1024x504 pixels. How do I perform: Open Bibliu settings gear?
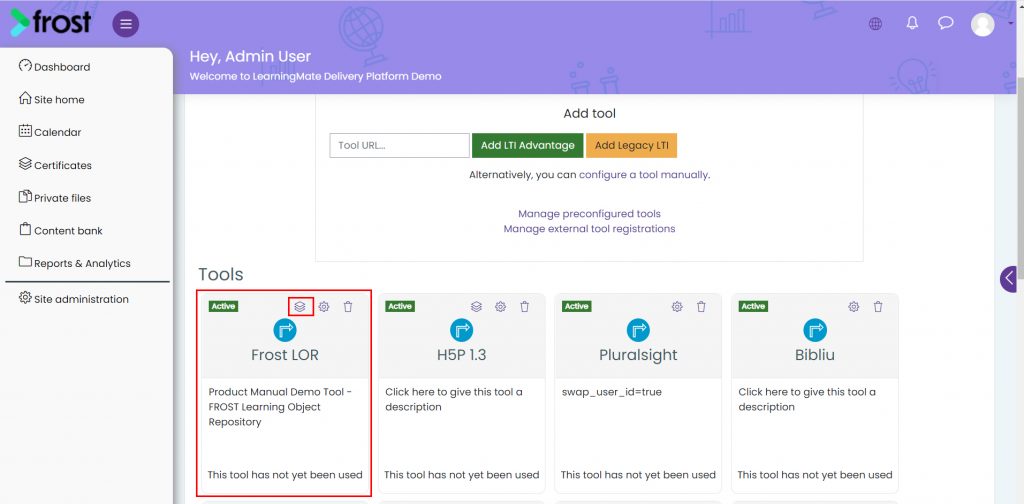coord(854,306)
